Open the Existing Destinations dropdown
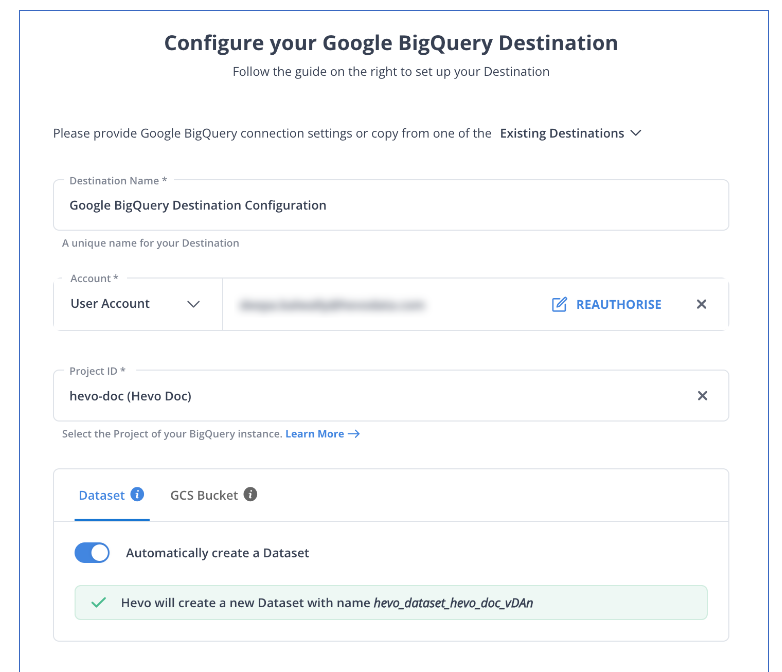 (571, 134)
